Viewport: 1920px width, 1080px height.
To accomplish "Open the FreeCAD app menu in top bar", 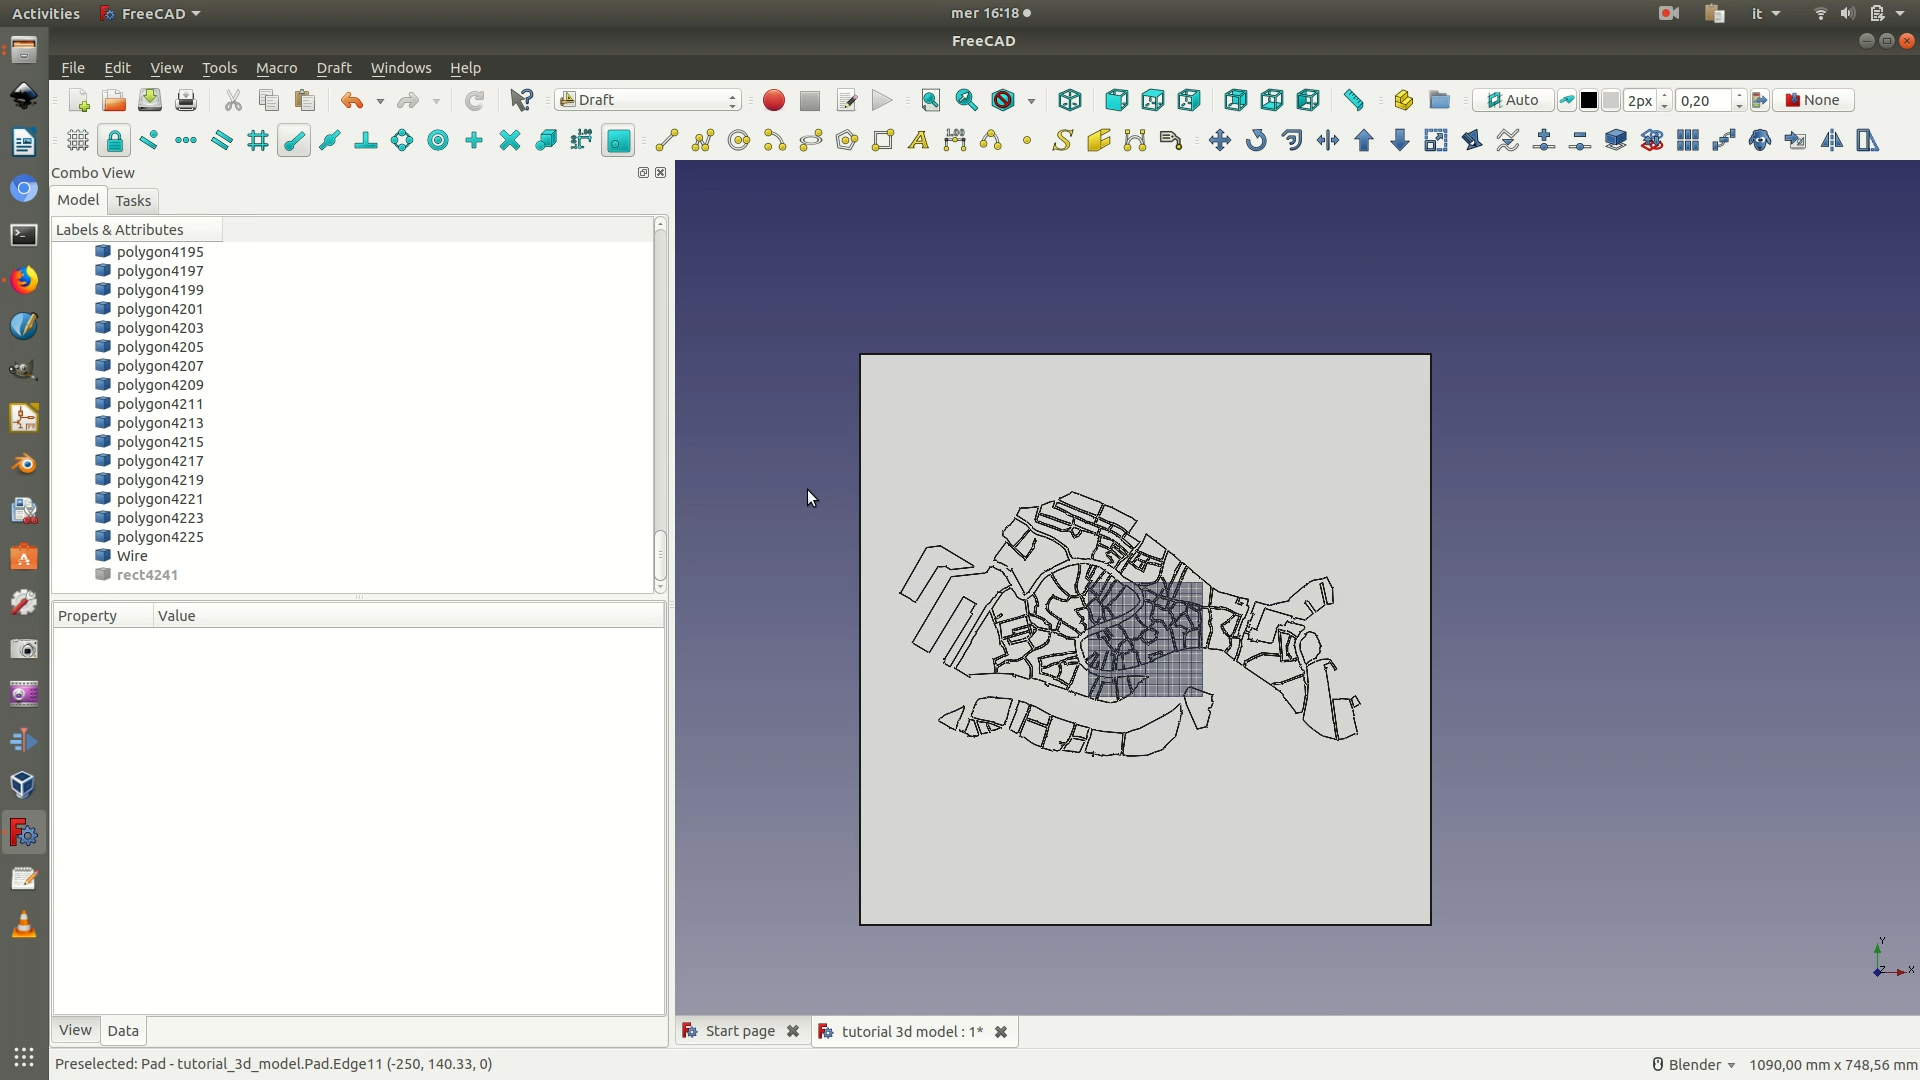I will coord(151,13).
